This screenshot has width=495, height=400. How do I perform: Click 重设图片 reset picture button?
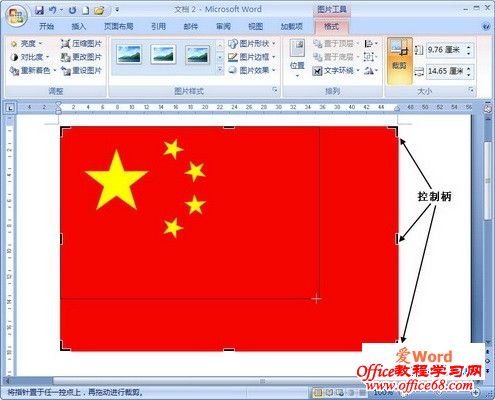coord(81,70)
